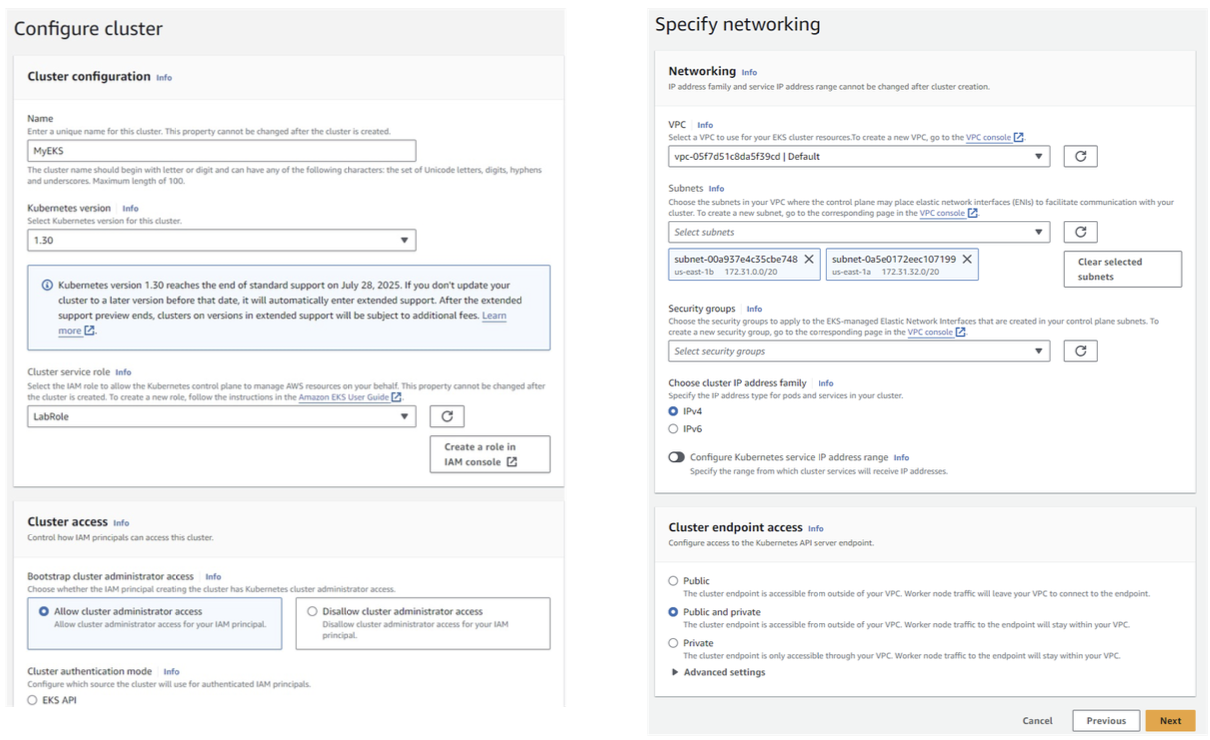Remove subnet-00a937e4c35cbe748 with its X icon
The height and width of the screenshot is (740, 1210).
tap(809, 259)
